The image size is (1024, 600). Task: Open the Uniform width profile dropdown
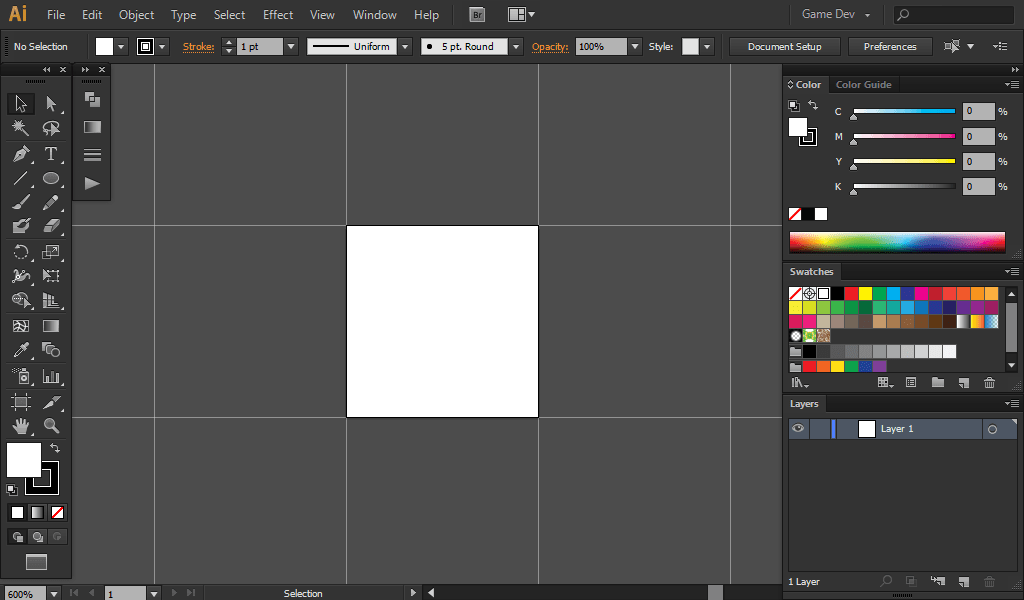[404, 46]
